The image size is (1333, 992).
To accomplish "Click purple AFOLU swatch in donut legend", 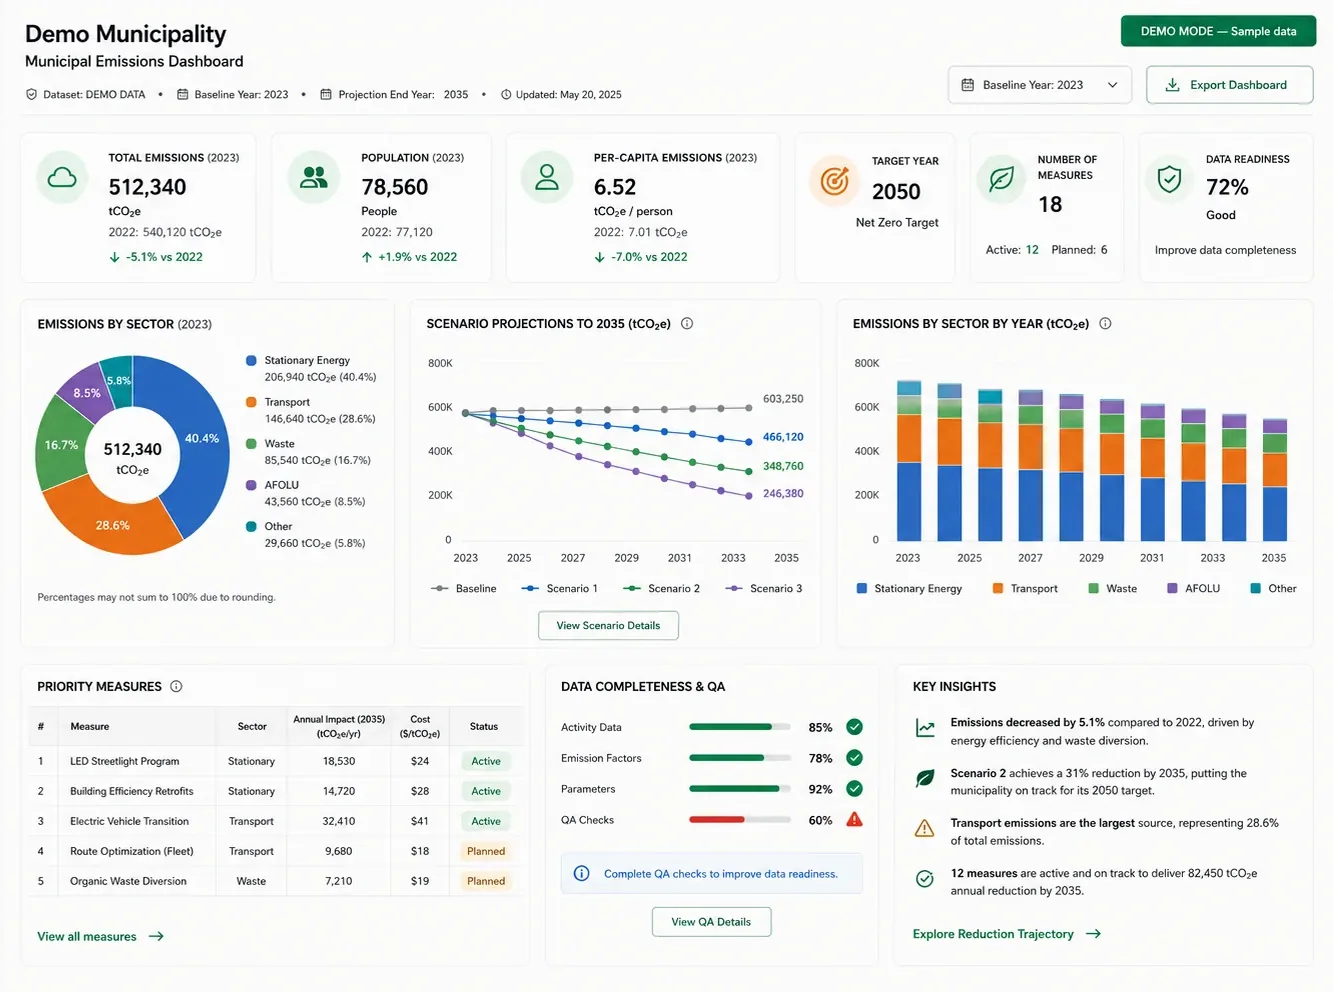I will [x=251, y=485].
